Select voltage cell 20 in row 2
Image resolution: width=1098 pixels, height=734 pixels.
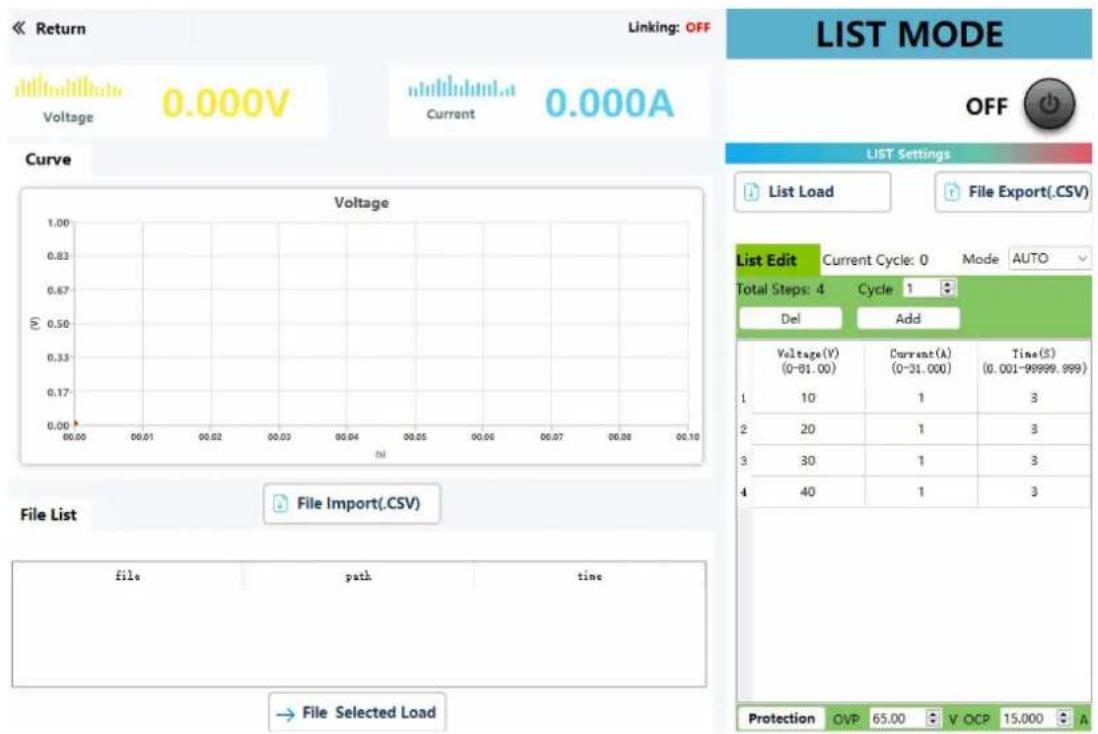pos(808,429)
